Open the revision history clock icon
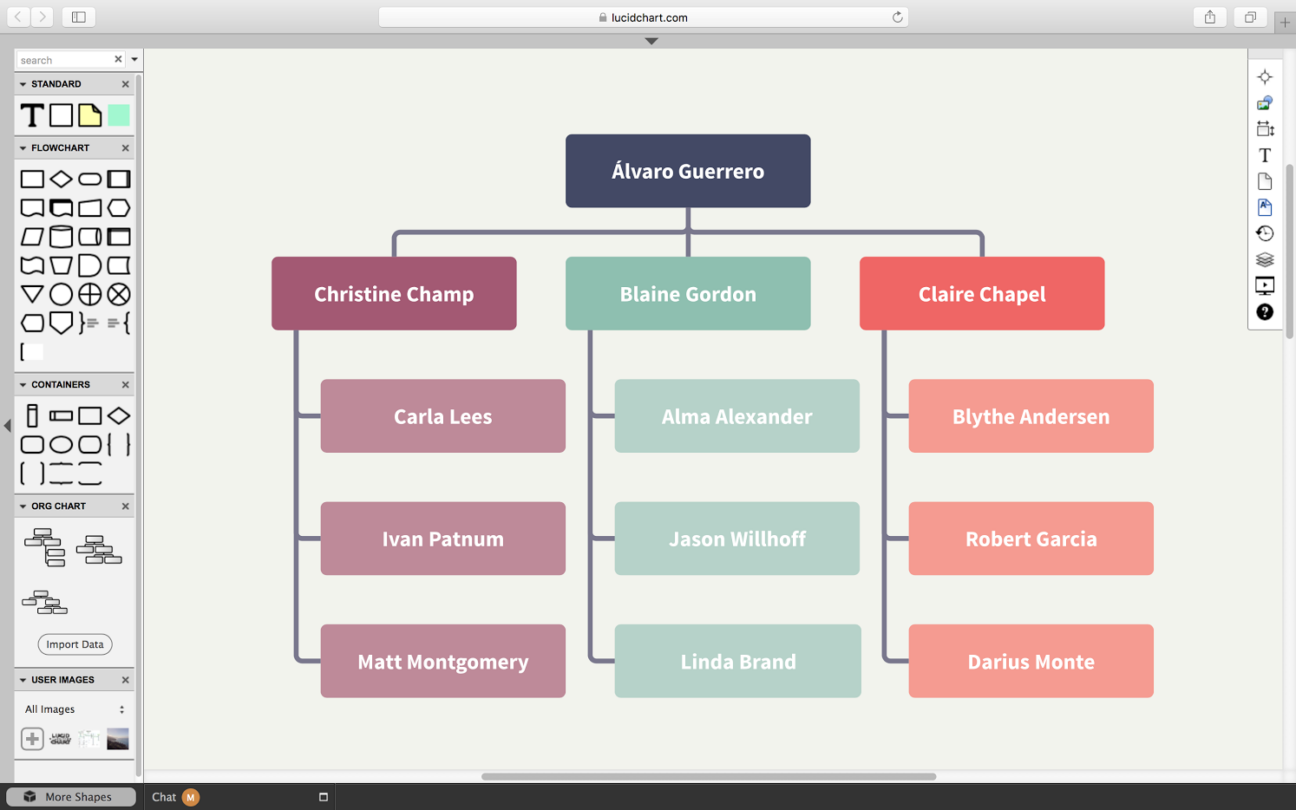This screenshot has height=810, width=1296. pyautogui.click(x=1265, y=233)
